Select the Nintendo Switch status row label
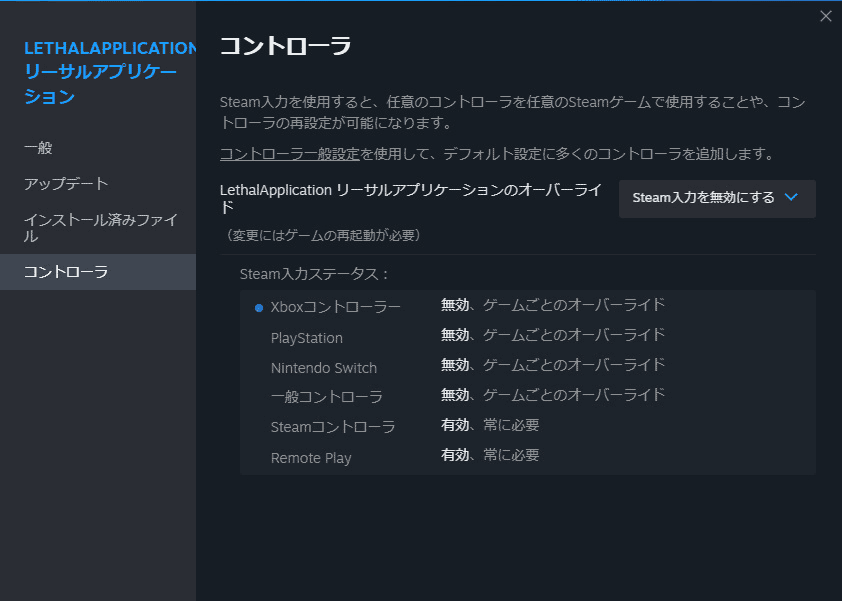 coord(324,368)
